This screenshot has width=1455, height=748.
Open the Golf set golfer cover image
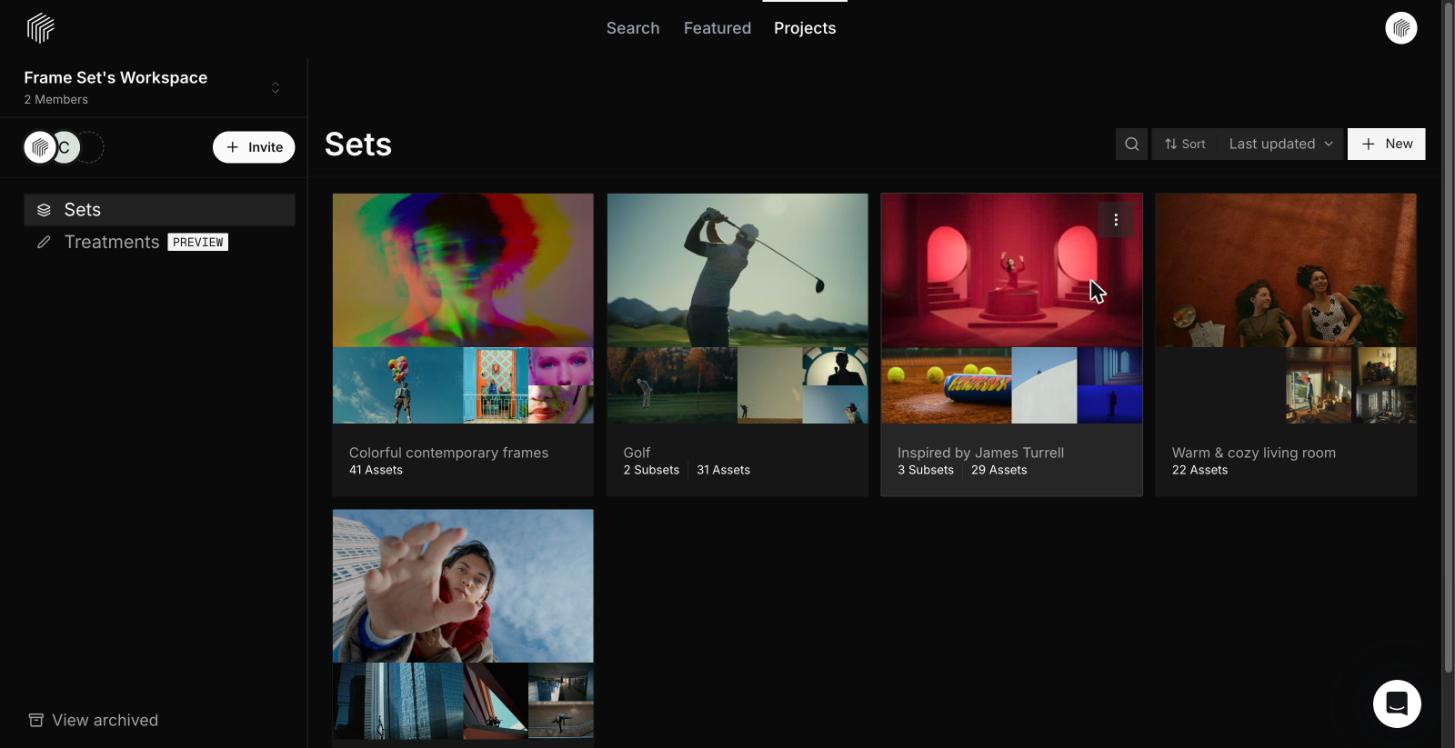point(737,270)
